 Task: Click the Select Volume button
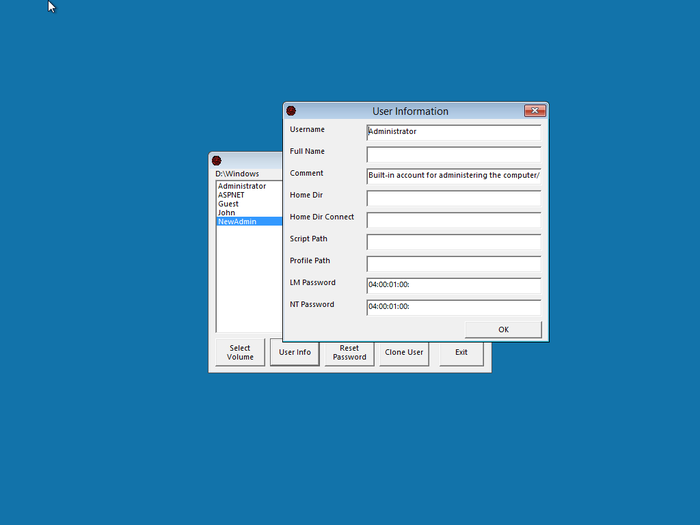click(x=240, y=352)
